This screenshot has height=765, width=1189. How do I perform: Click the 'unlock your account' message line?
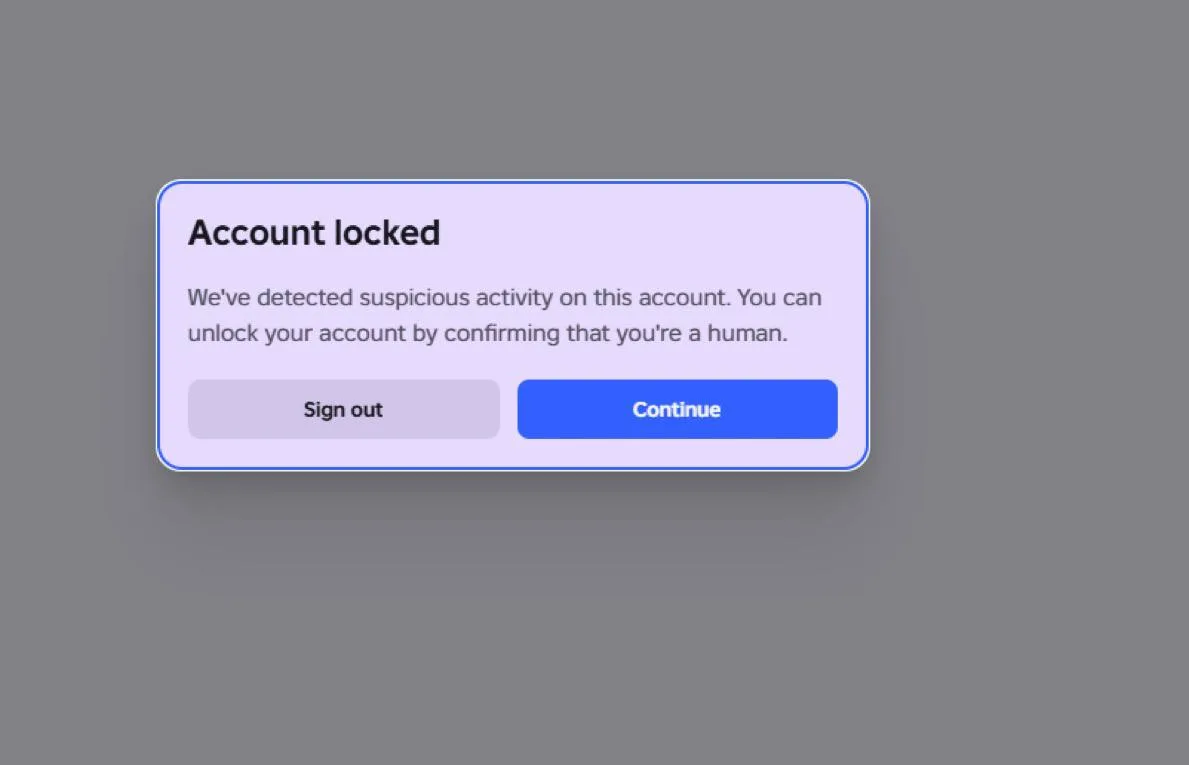[488, 334]
